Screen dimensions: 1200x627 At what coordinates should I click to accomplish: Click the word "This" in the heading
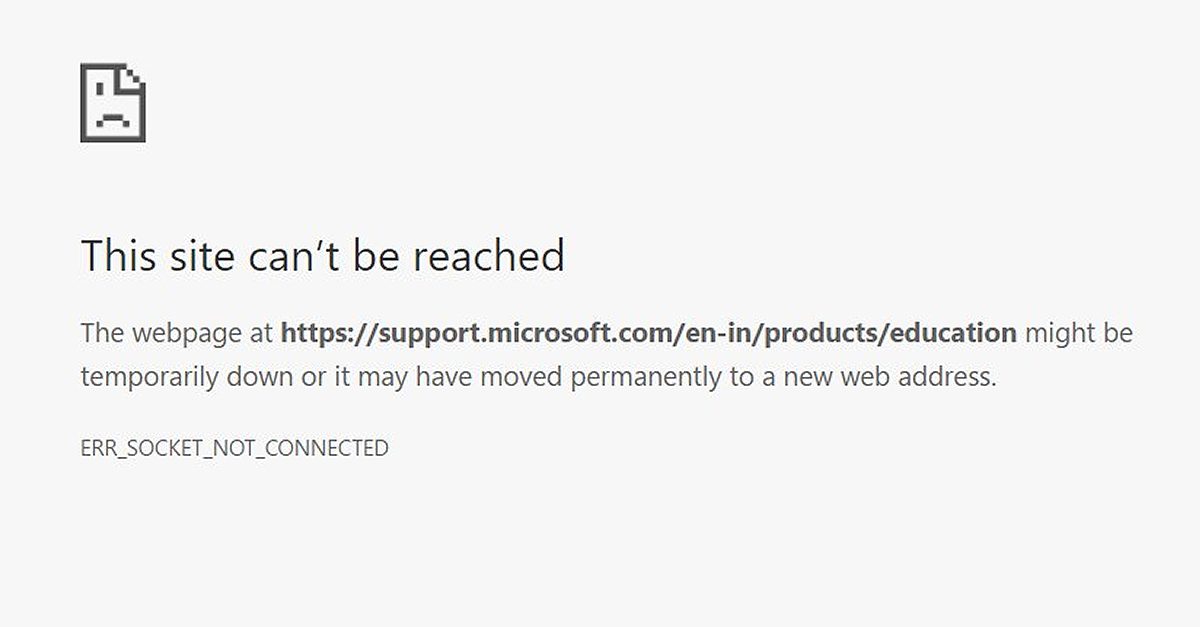click(x=116, y=256)
